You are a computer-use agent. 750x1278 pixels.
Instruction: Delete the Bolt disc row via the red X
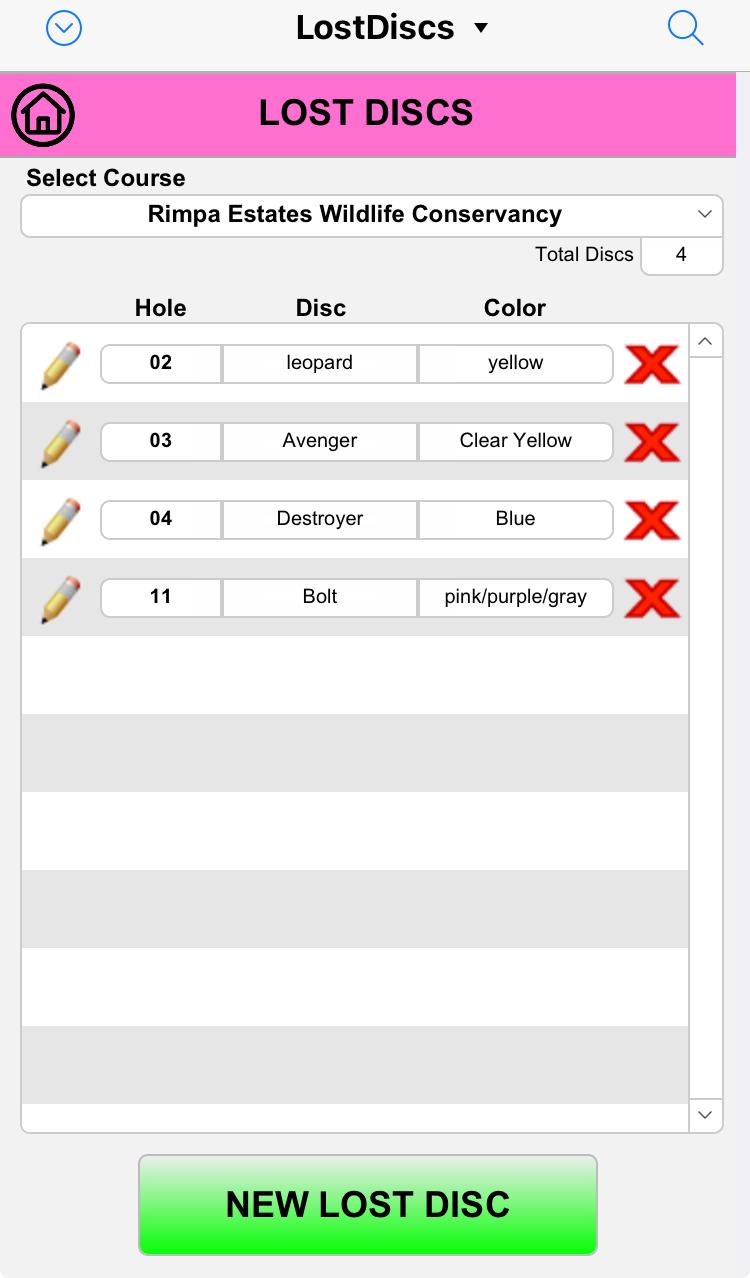[x=652, y=598]
